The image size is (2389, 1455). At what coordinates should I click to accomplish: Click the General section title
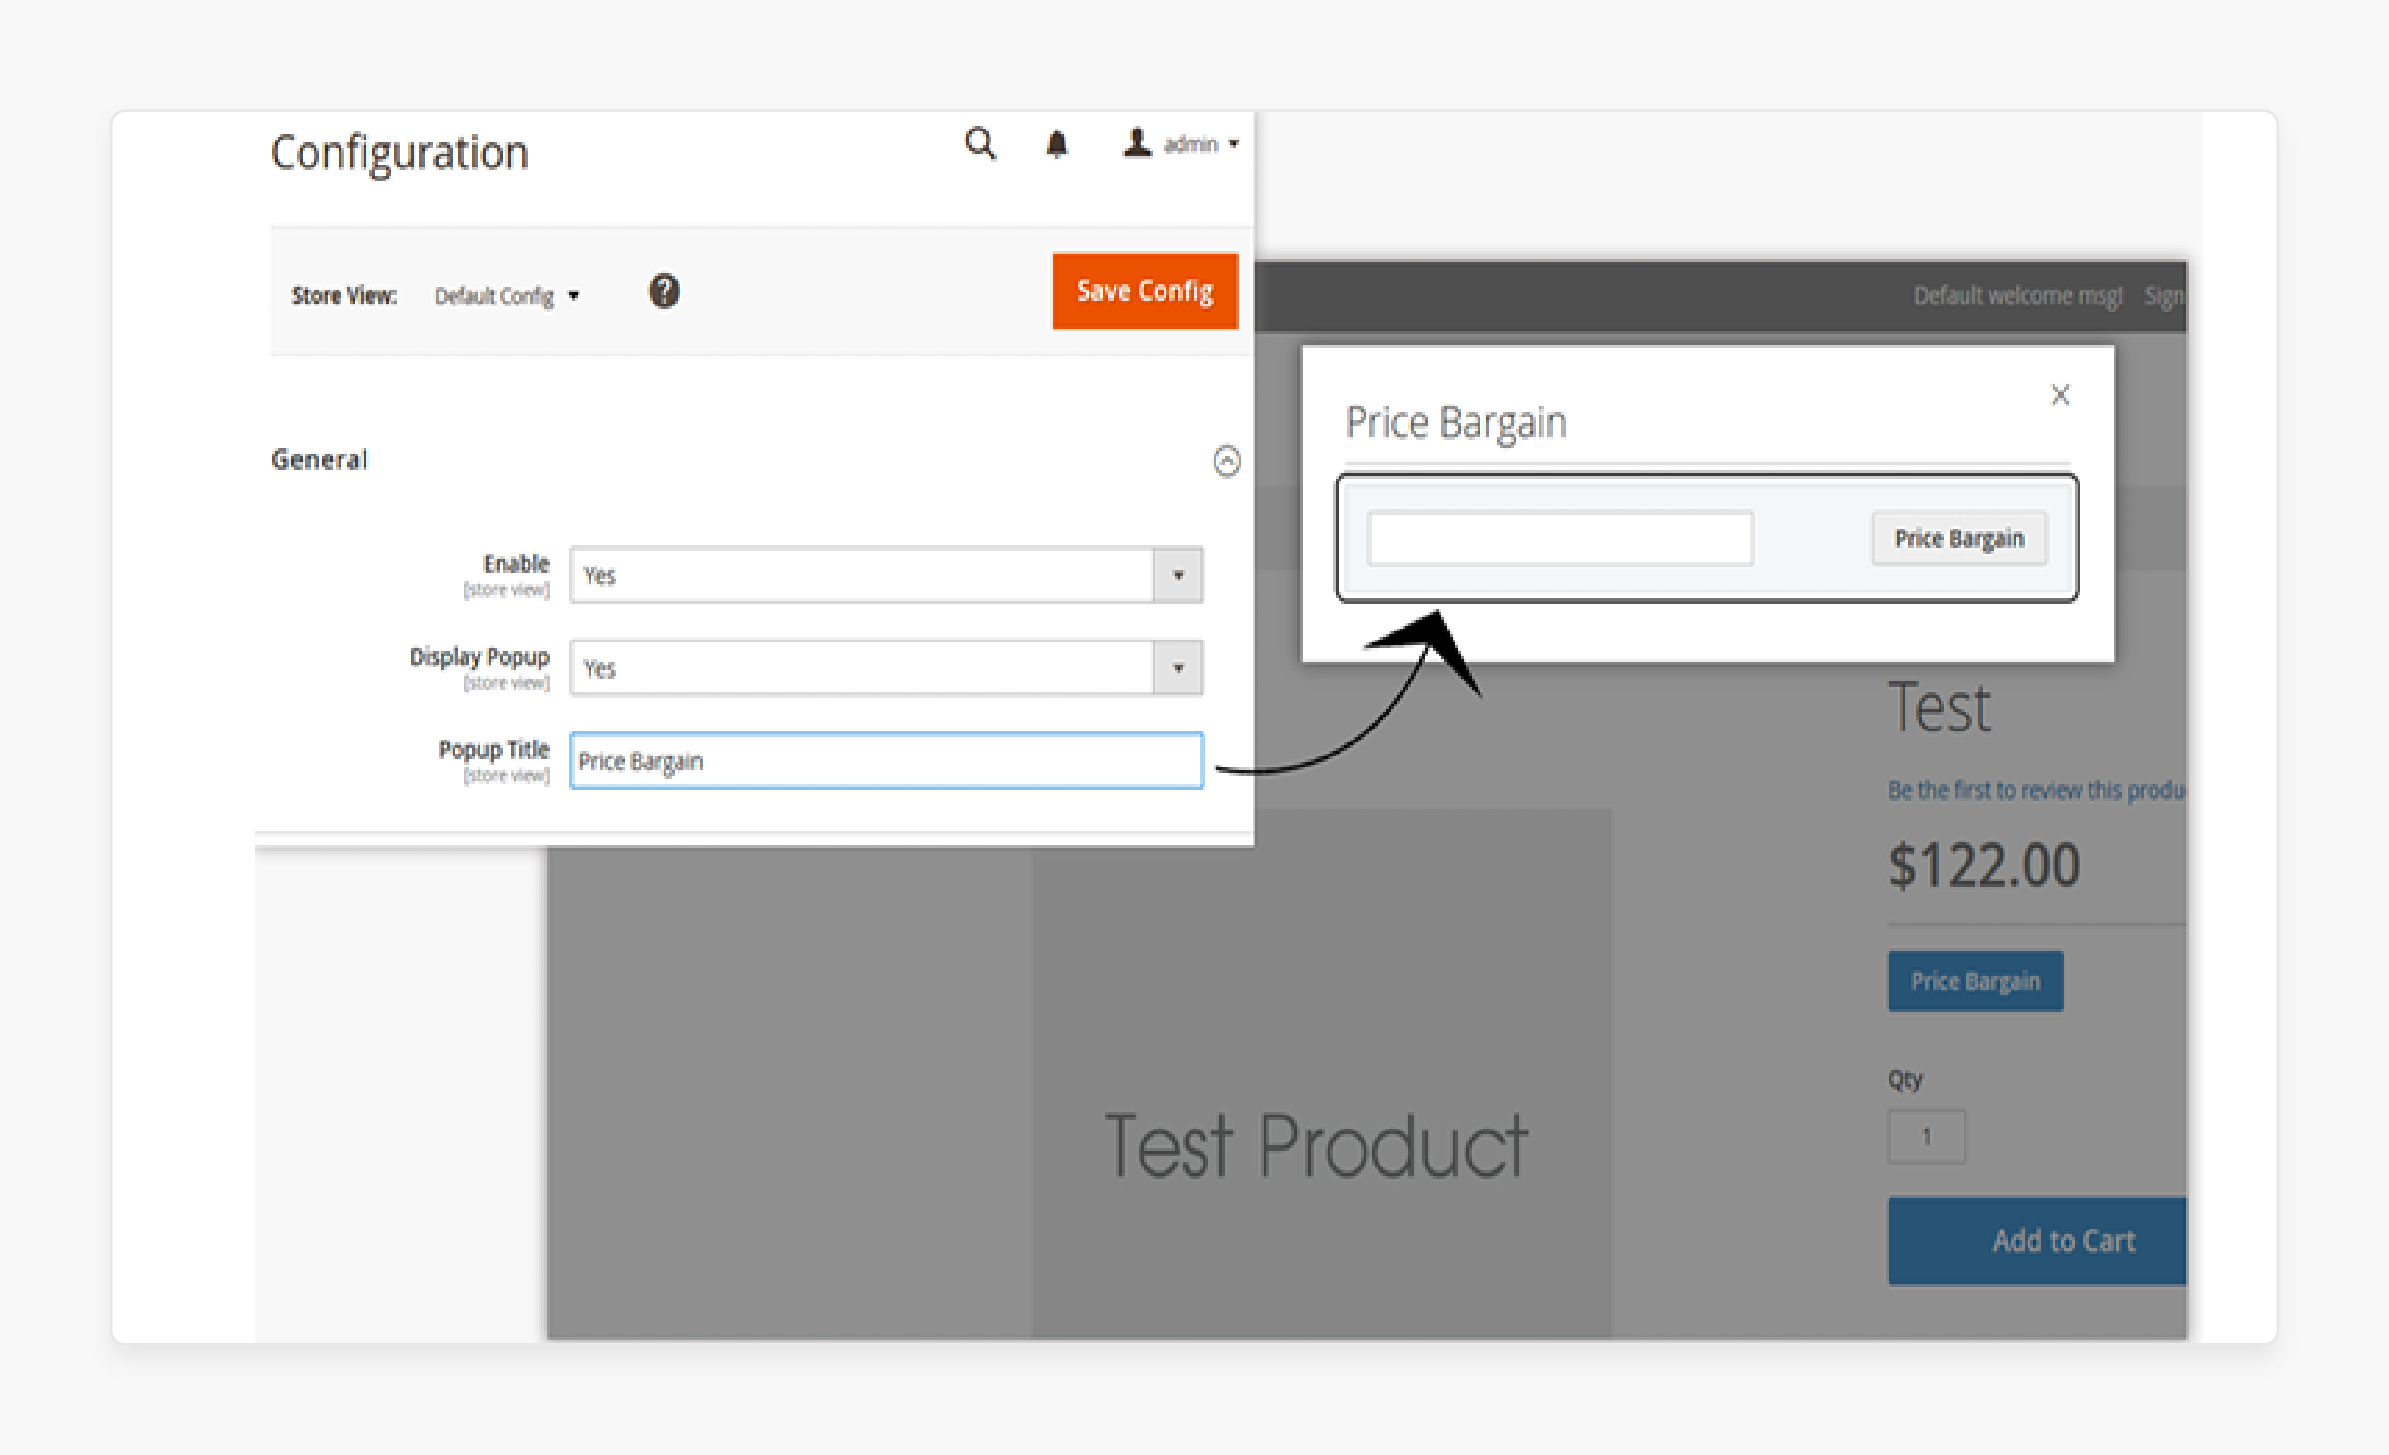tap(320, 460)
